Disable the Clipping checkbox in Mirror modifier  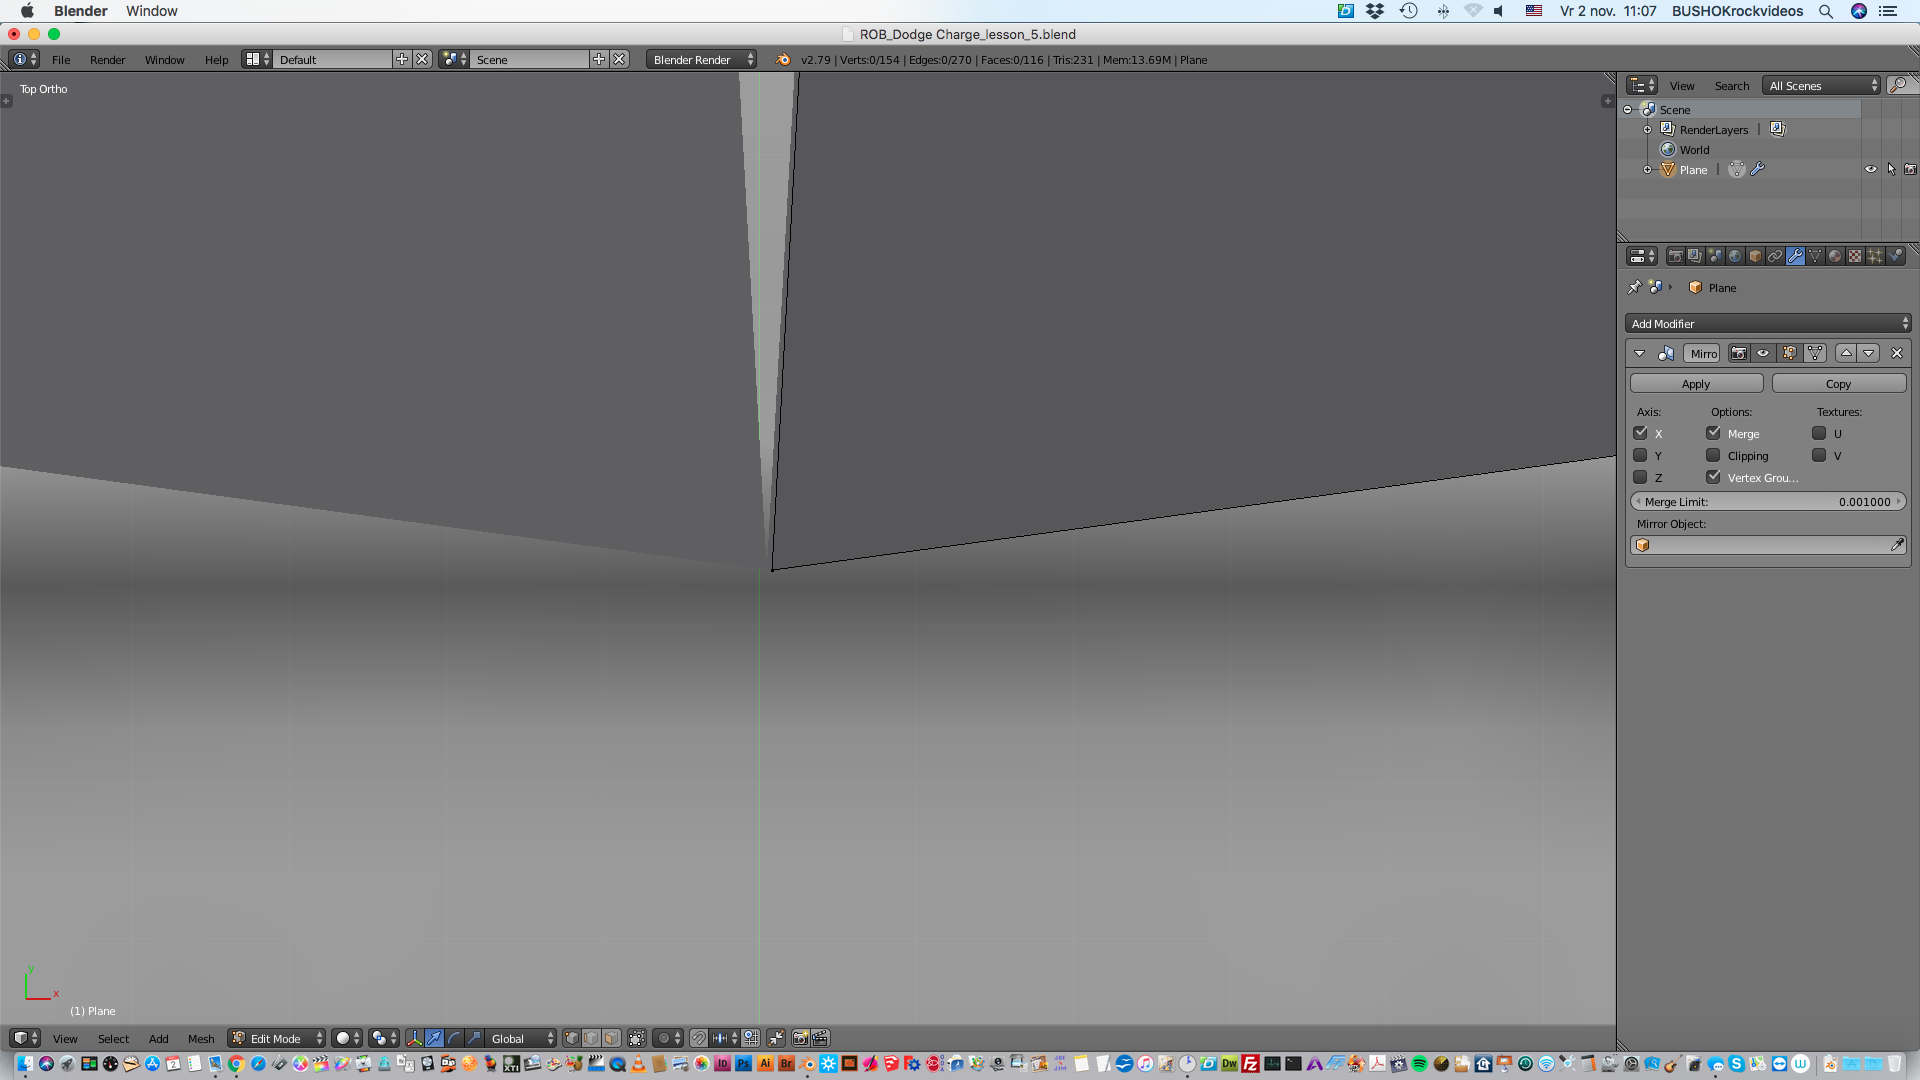[x=1713, y=455]
